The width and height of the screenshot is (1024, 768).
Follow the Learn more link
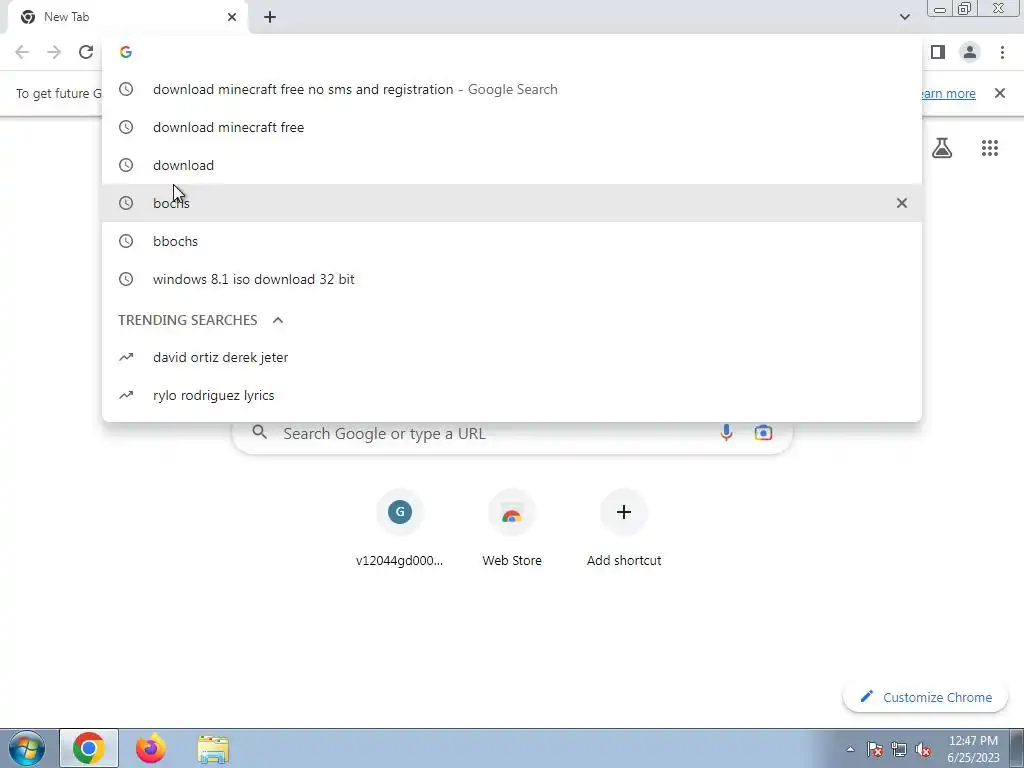pyautogui.click(x=949, y=93)
